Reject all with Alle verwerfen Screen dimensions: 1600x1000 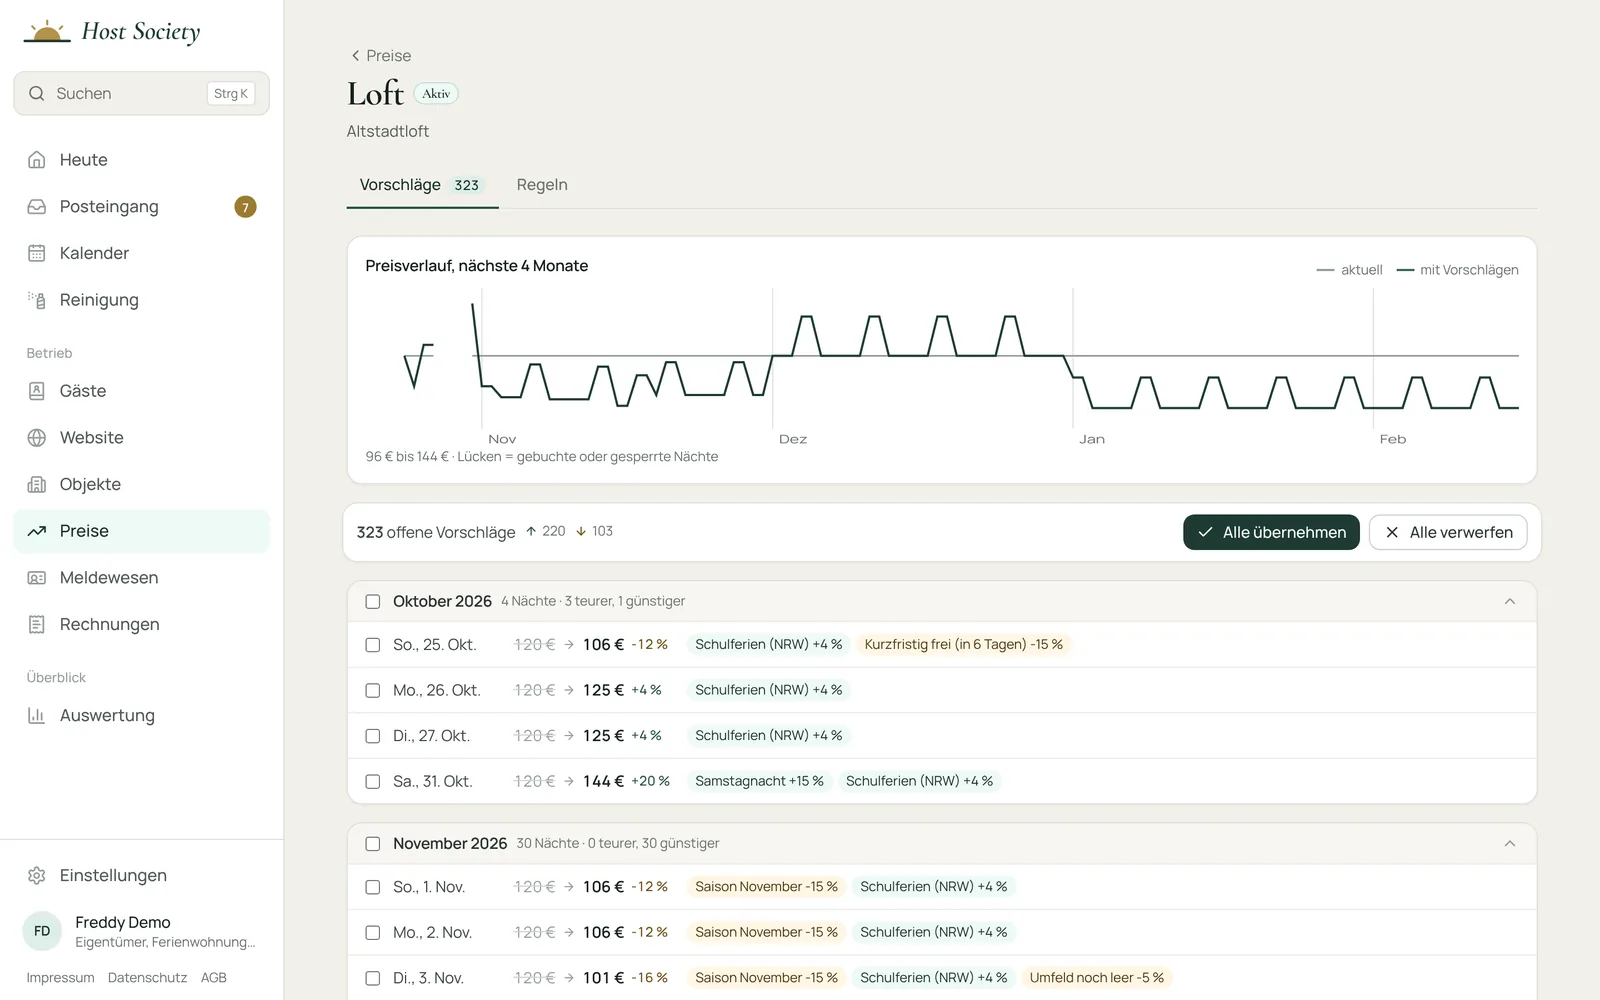click(x=1448, y=532)
